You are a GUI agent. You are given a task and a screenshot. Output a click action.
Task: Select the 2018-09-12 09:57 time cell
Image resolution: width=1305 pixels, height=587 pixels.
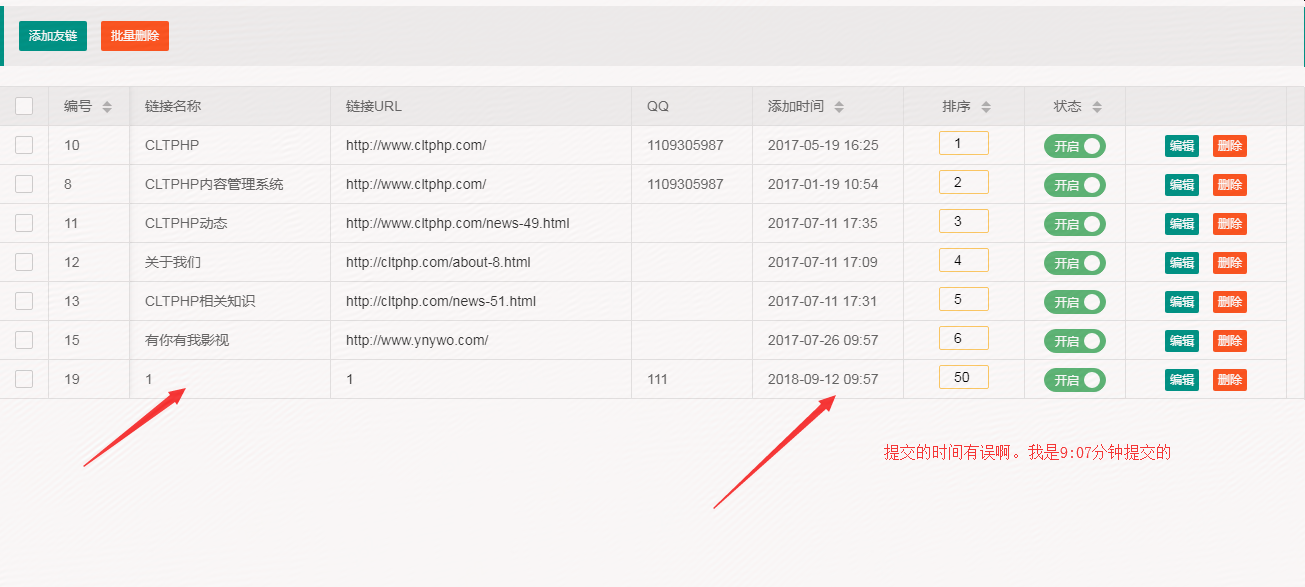coord(828,379)
